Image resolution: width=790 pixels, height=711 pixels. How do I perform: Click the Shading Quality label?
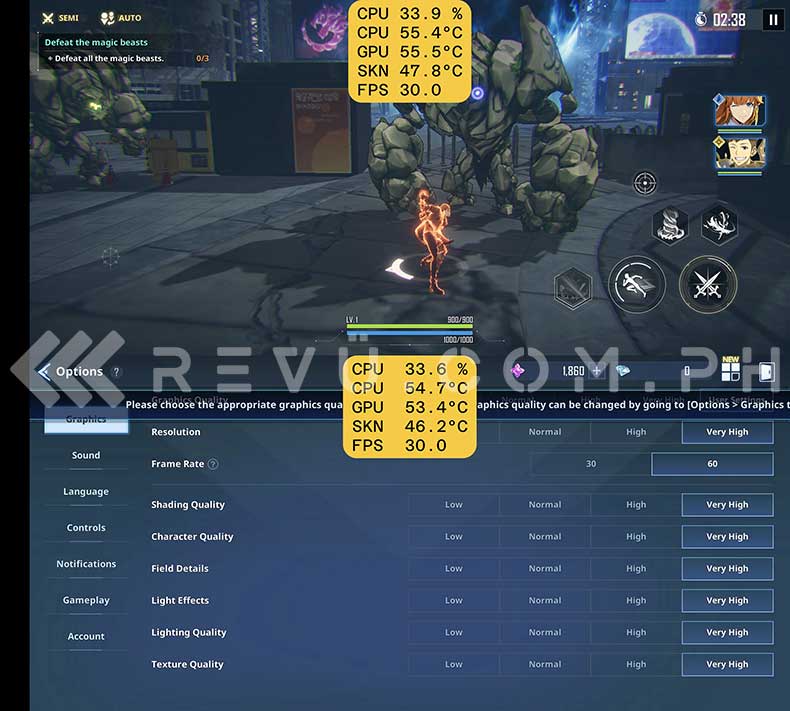188,504
